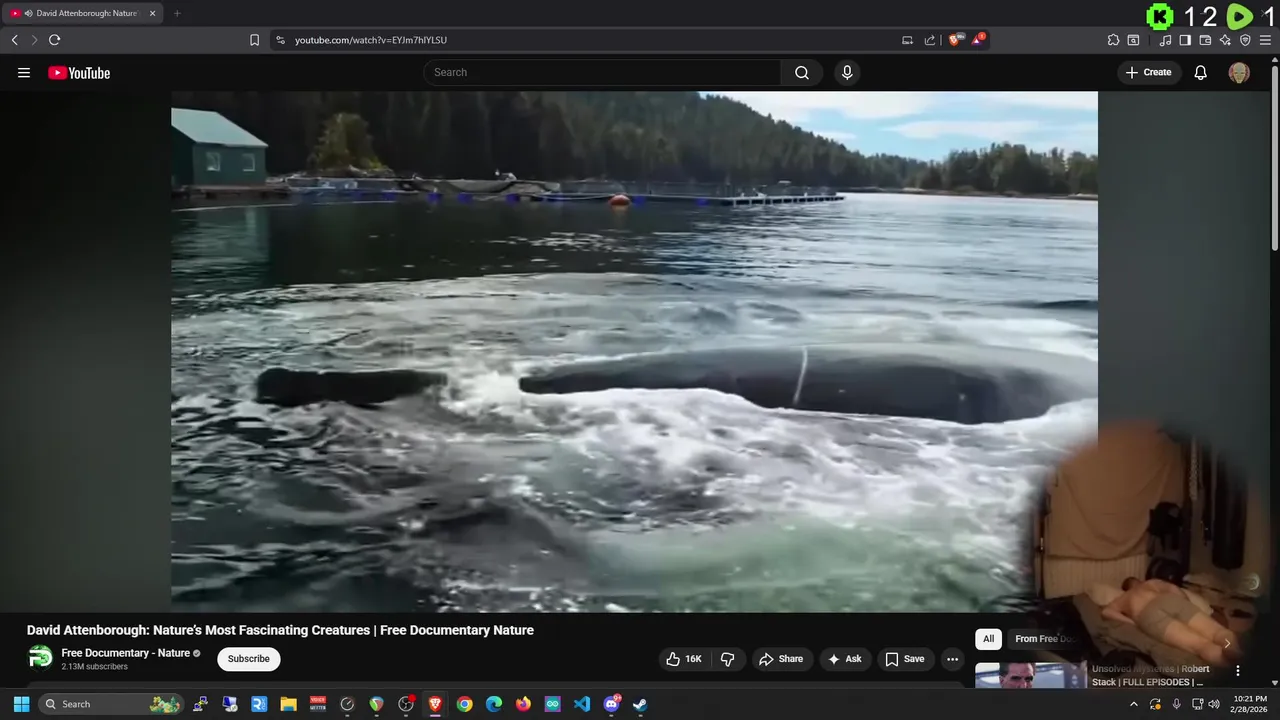The image size is (1280, 720).
Task: Open File Explorer from the taskbar
Action: [x=289, y=704]
